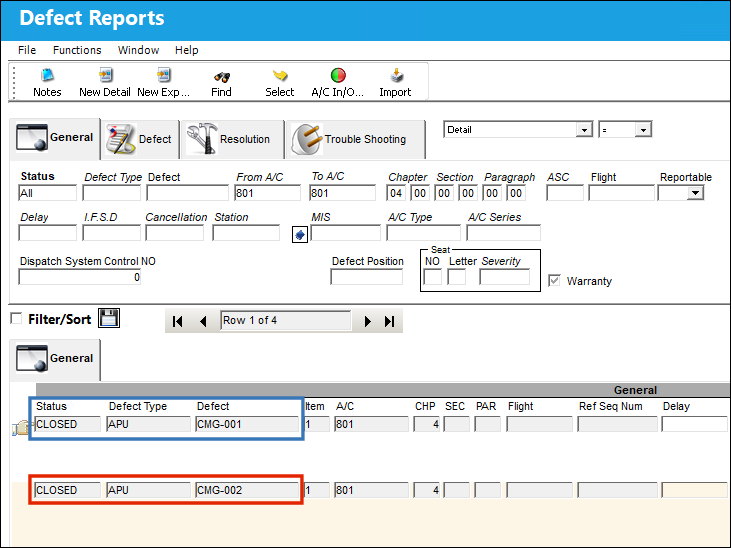This screenshot has height=548, width=731.
Task: Click the Chapter field showing 04
Action: coord(396,193)
